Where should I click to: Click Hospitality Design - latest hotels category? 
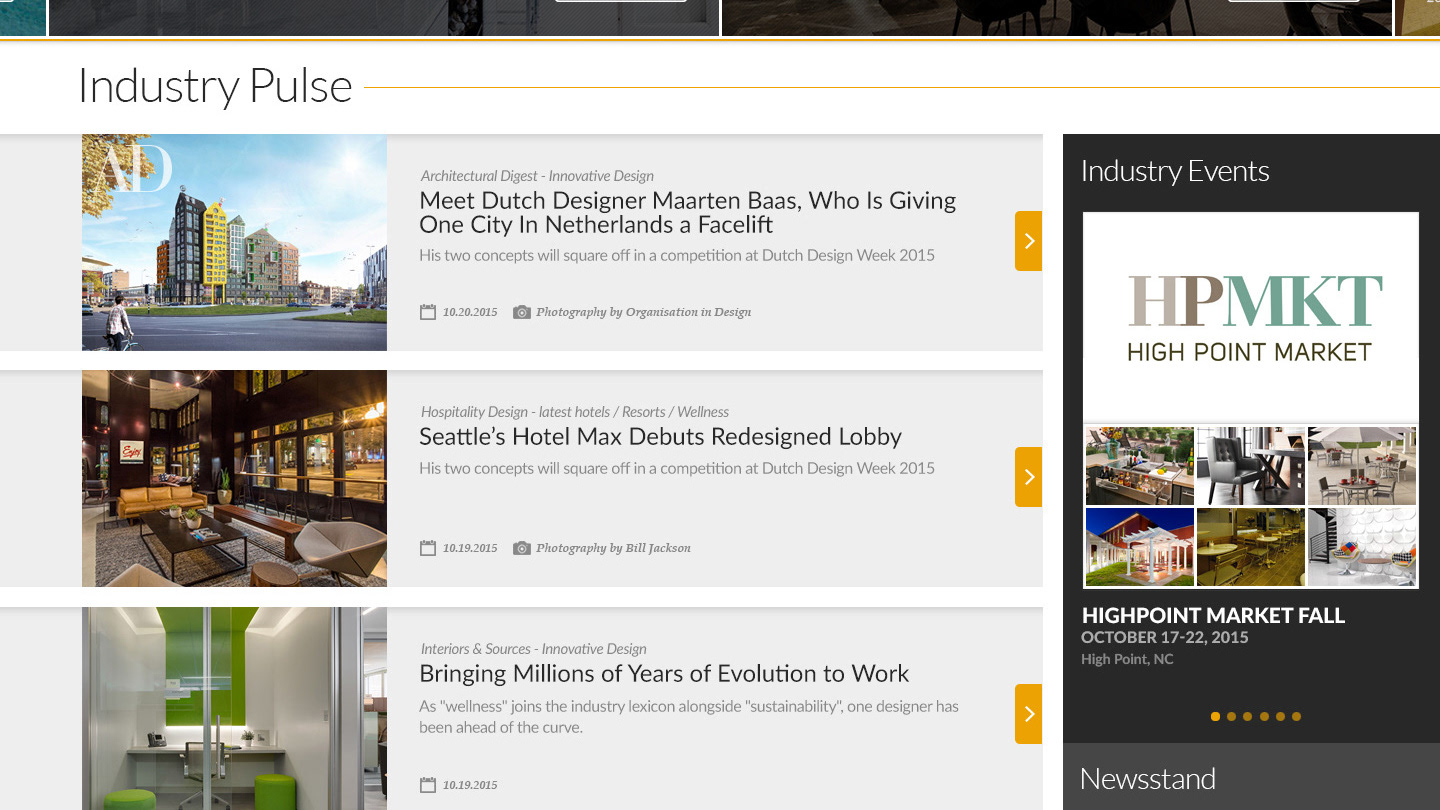point(575,412)
